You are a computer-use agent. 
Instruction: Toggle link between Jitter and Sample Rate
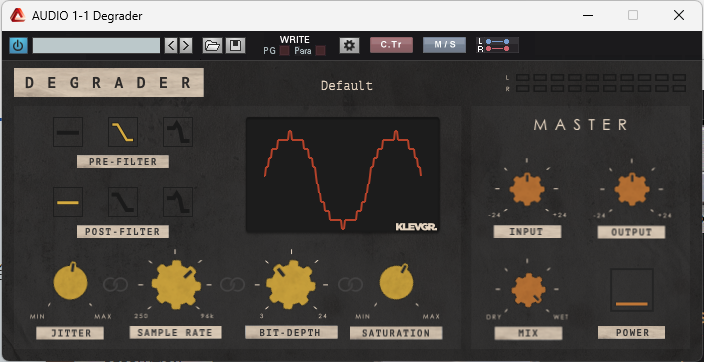click(115, 284)
